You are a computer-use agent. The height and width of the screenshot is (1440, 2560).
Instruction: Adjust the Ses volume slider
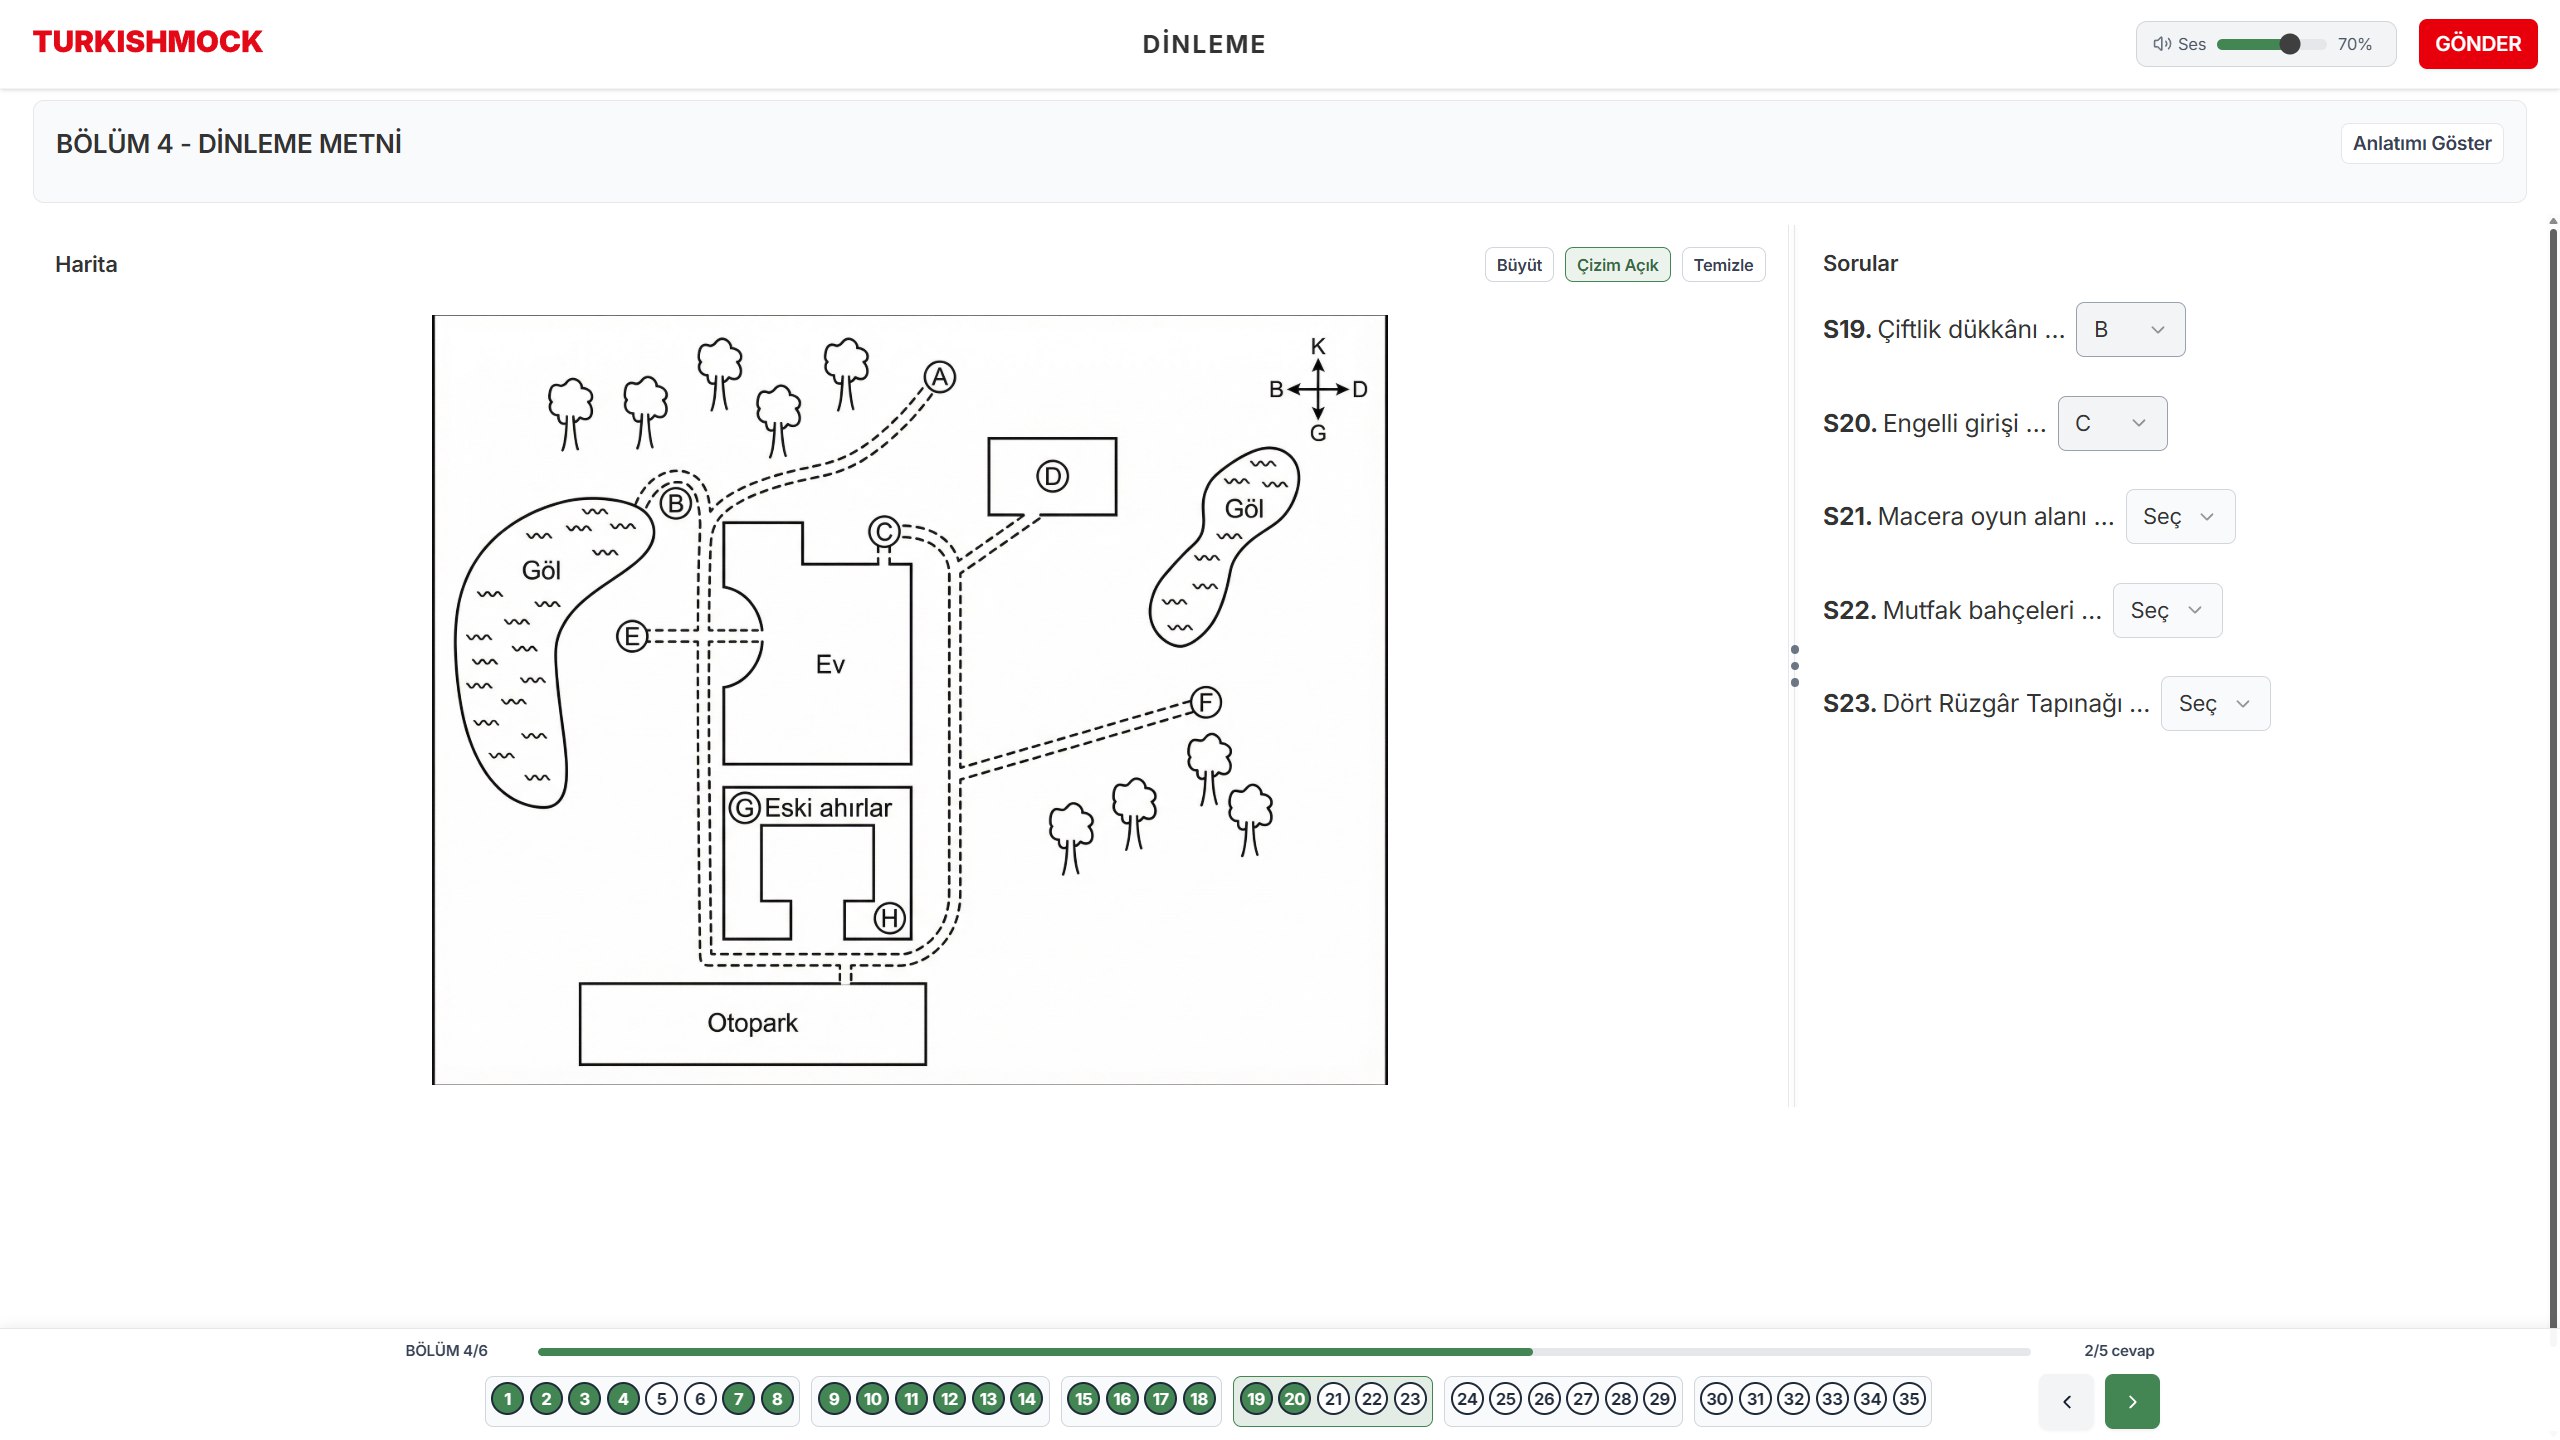click(2271, 44)
